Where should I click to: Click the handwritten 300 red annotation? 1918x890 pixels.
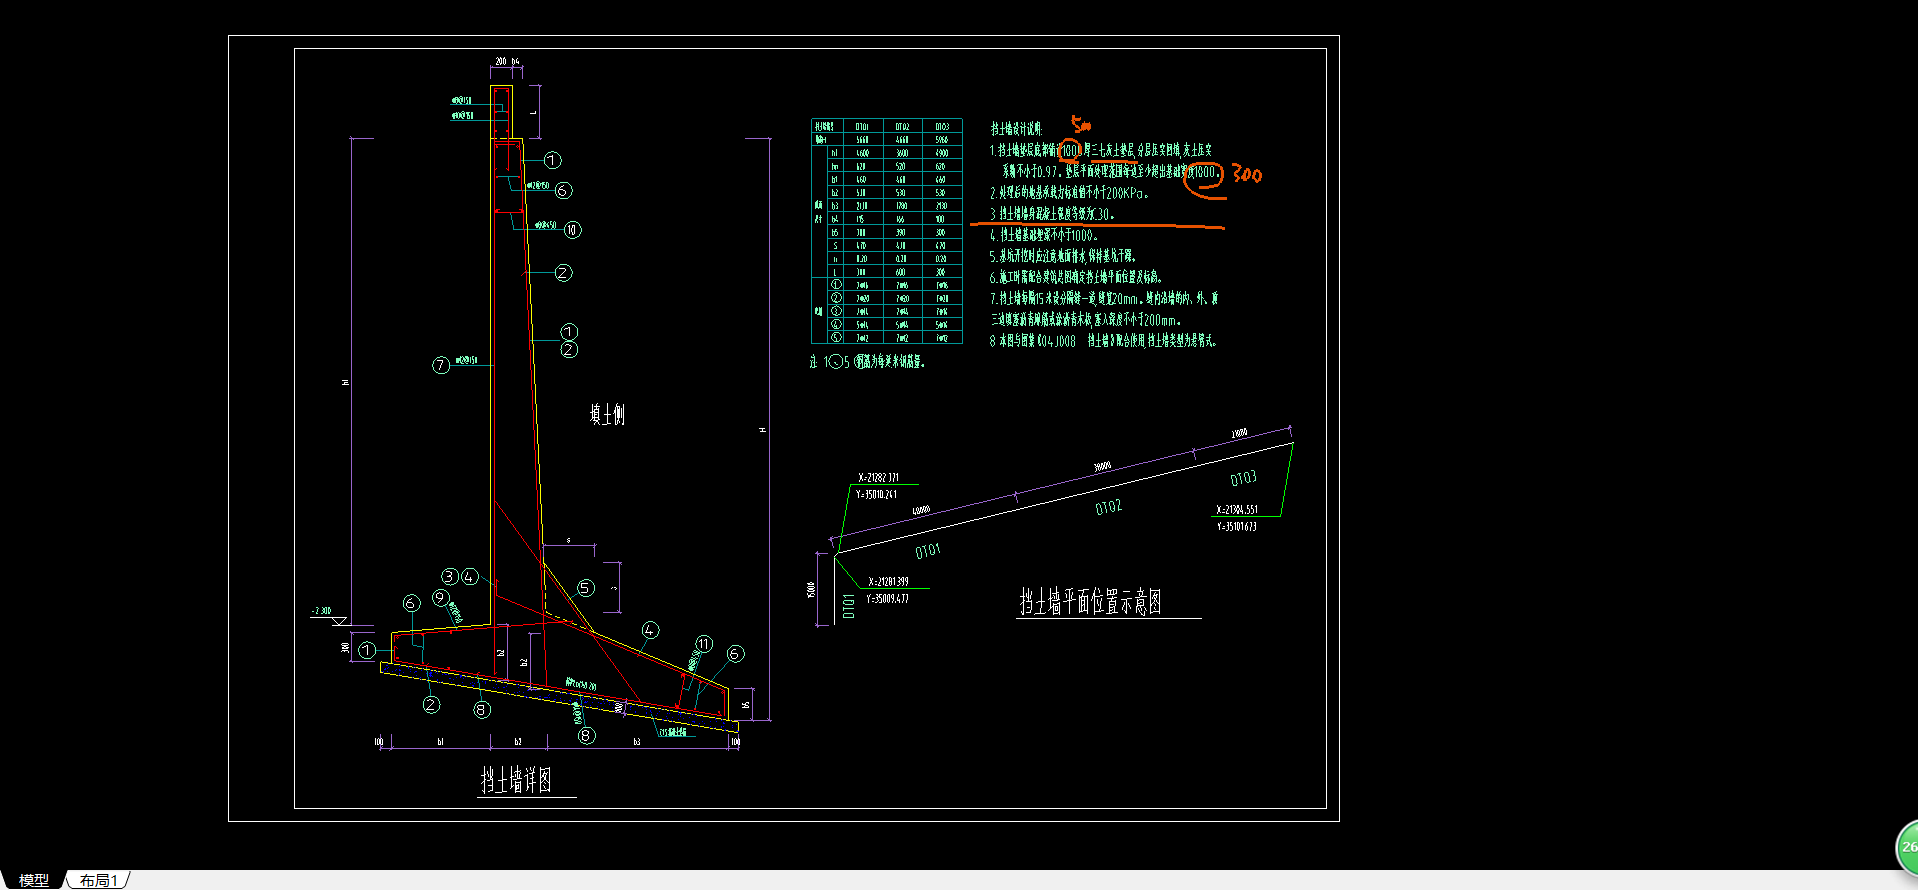[1247, 174]
